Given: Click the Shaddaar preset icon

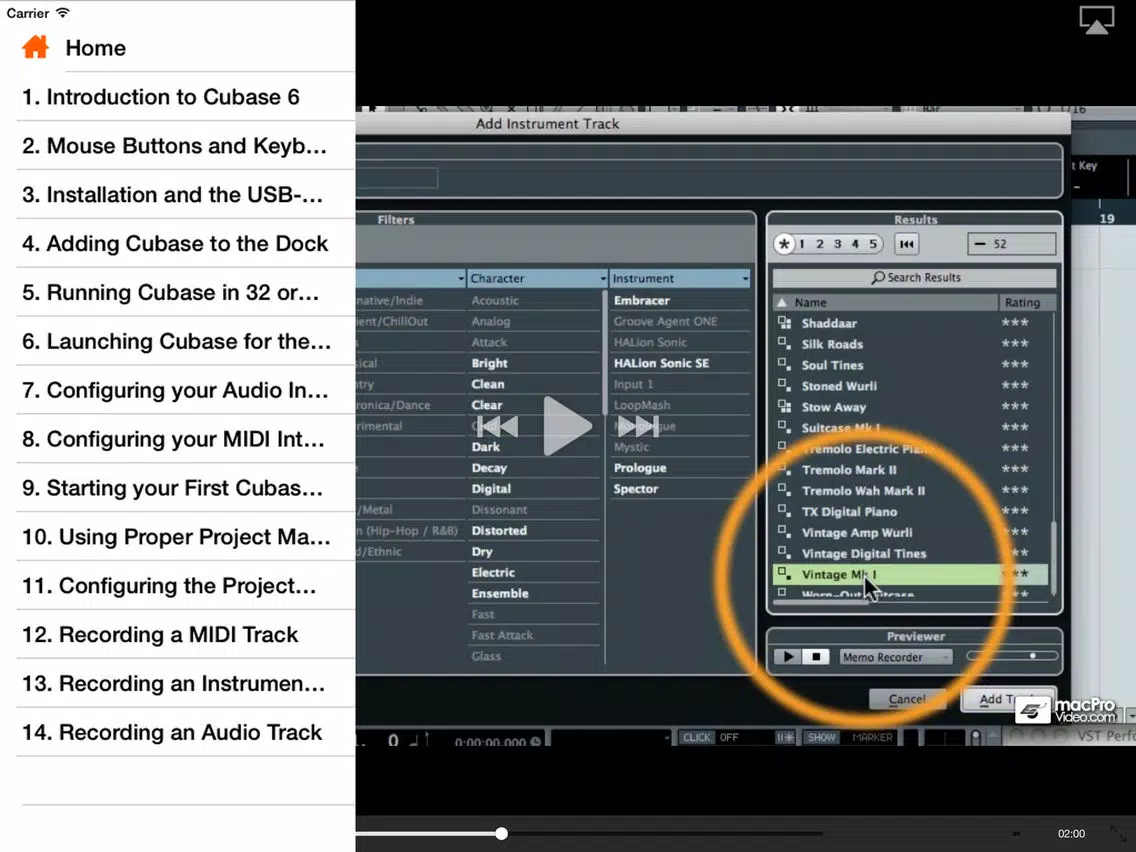Looking at the screenshot, I should click(784, 323).
